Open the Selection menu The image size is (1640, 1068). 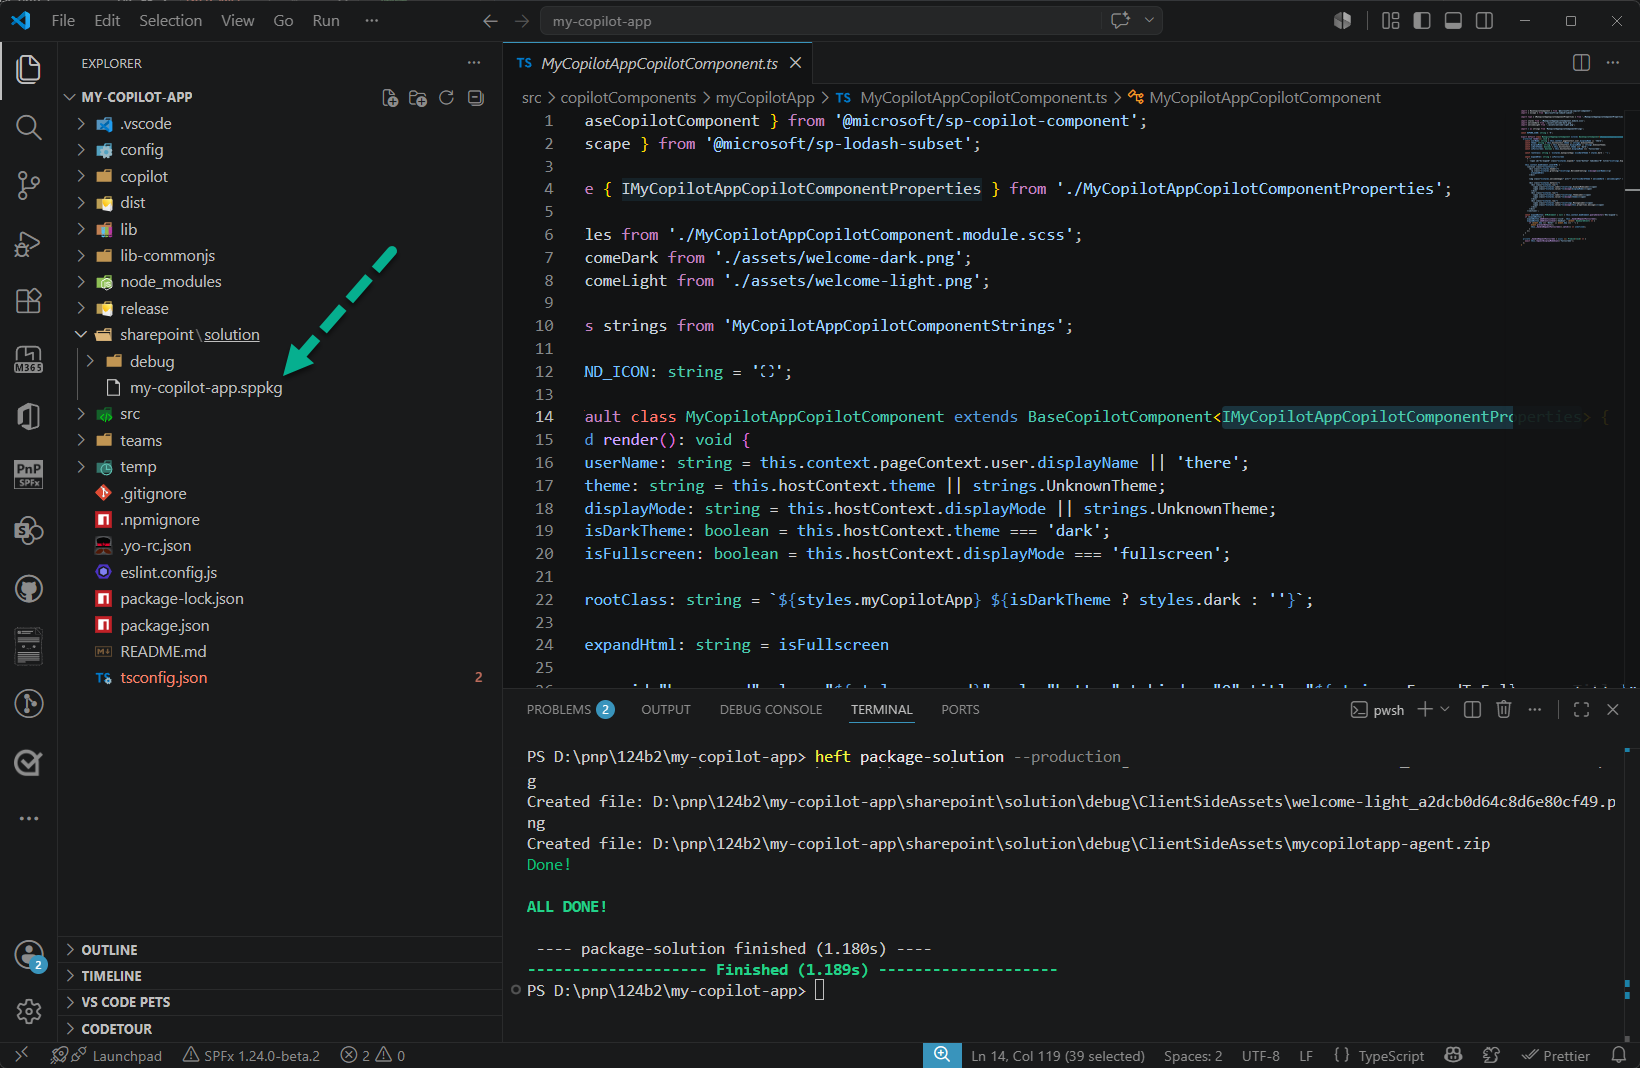click(170, 20)
